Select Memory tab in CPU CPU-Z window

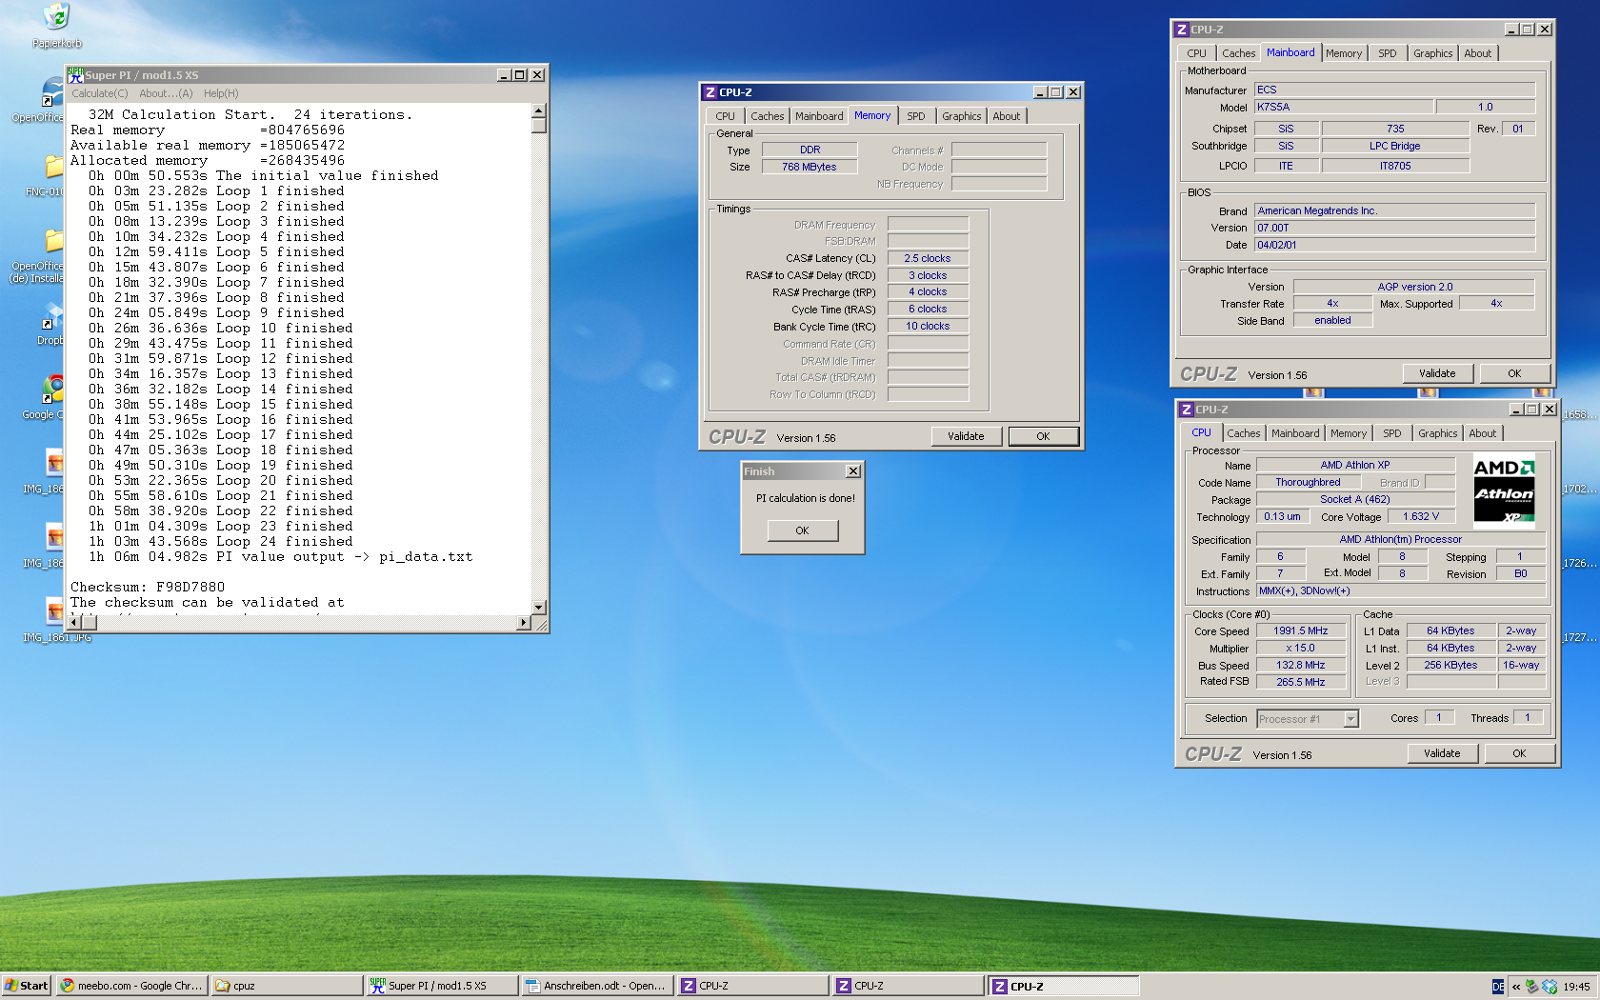pos(1348,434)
